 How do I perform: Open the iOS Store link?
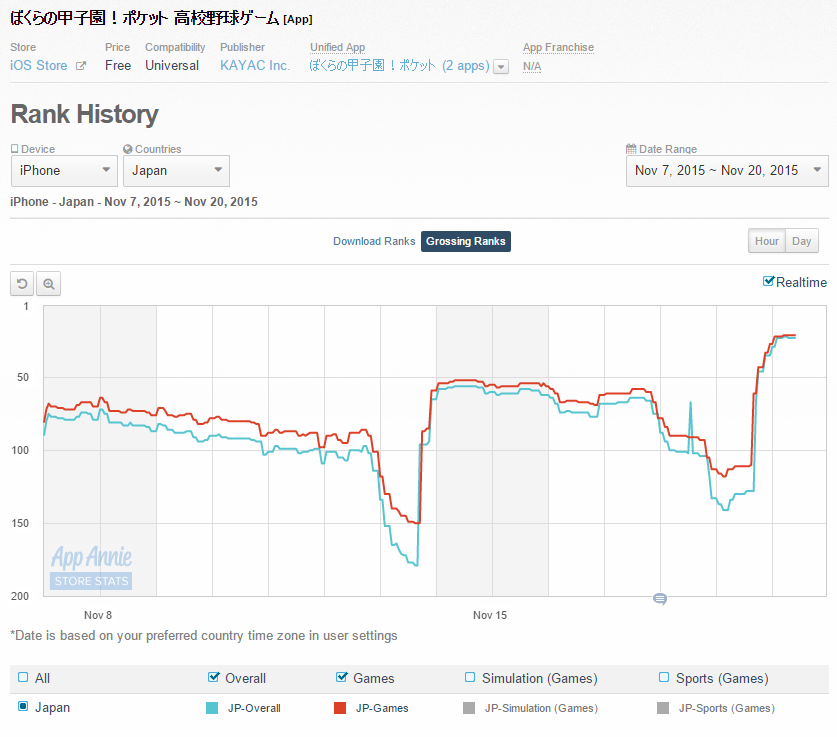(x=38, y=66)
